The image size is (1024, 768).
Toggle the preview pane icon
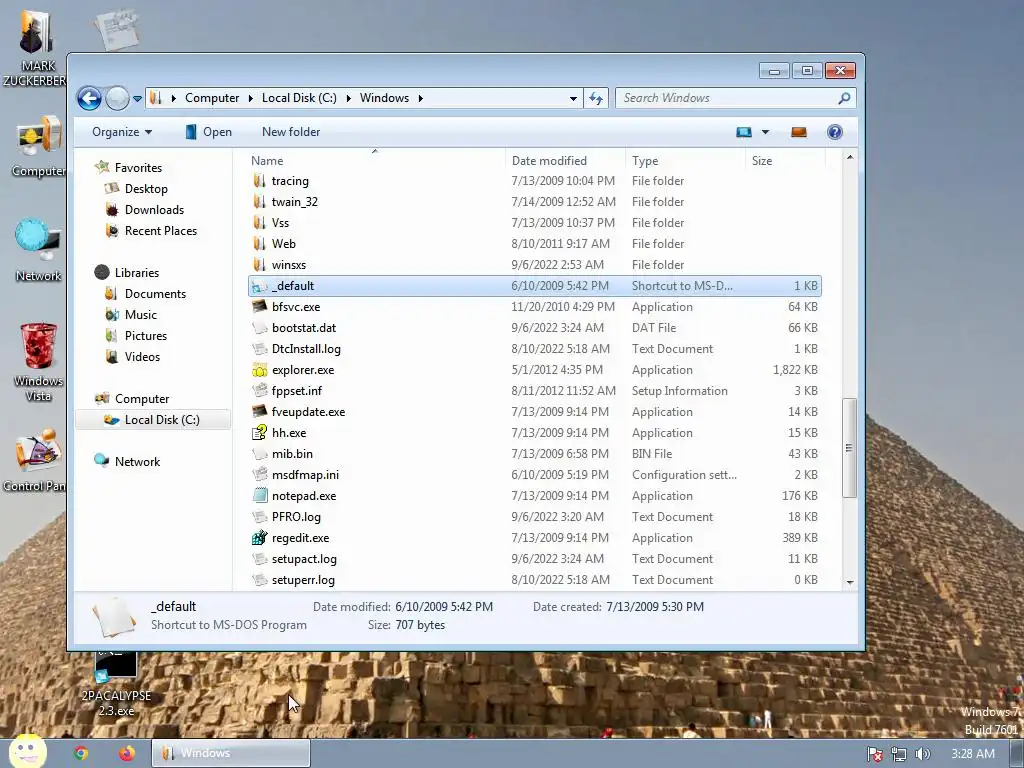coord(799,132)
